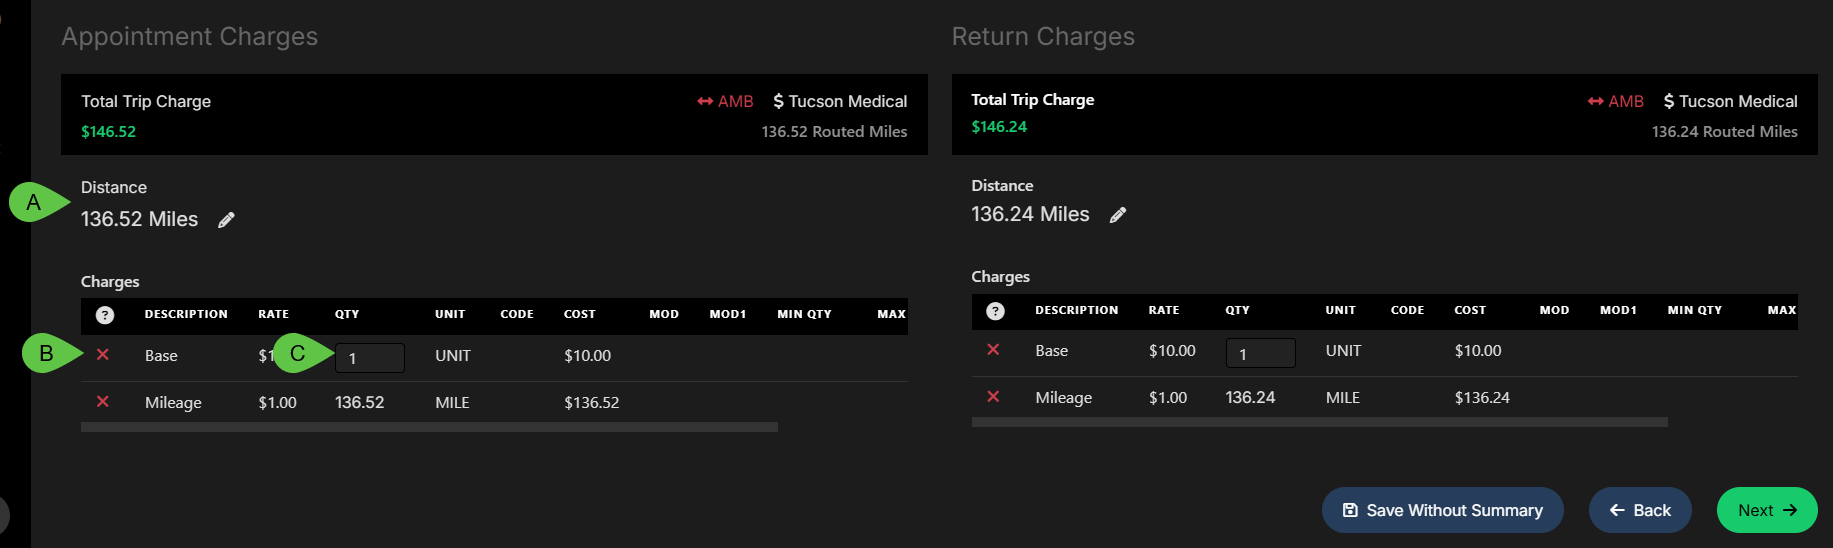Click the AMB arrows icon in Appointment total

(706, 101)
